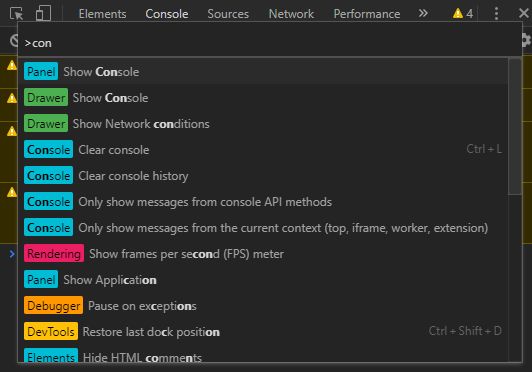532x372 pixels.
Task: Open the Sources tab
Action: click(228, 14)
